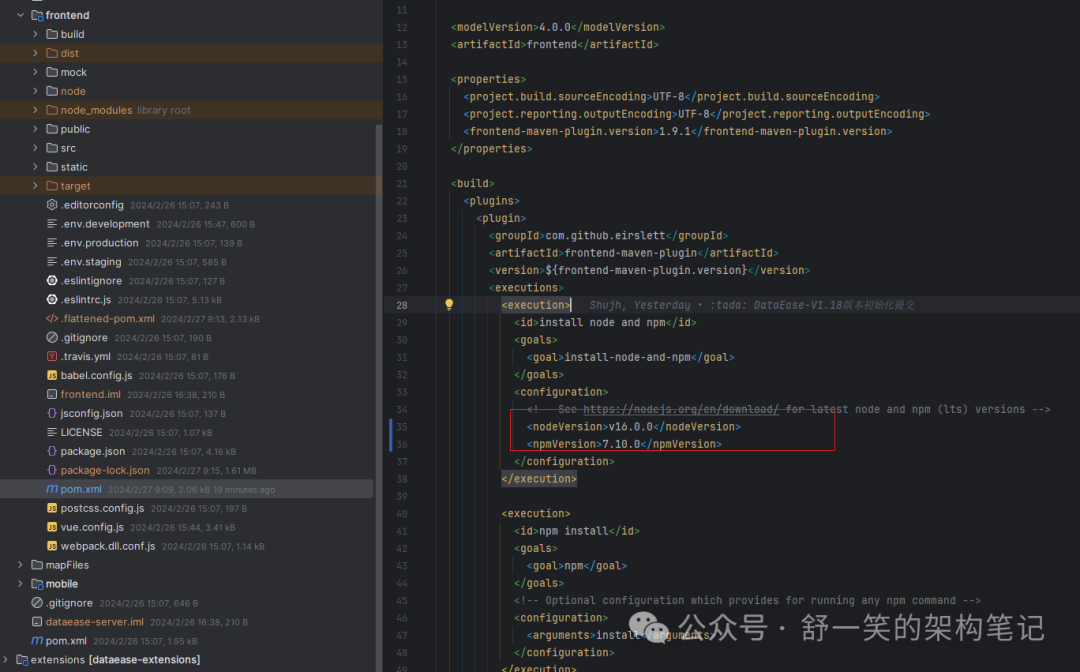This screenshot has height=672, width=1080.
Task: Open the .env.staging file
Action: tap(91, 262)
